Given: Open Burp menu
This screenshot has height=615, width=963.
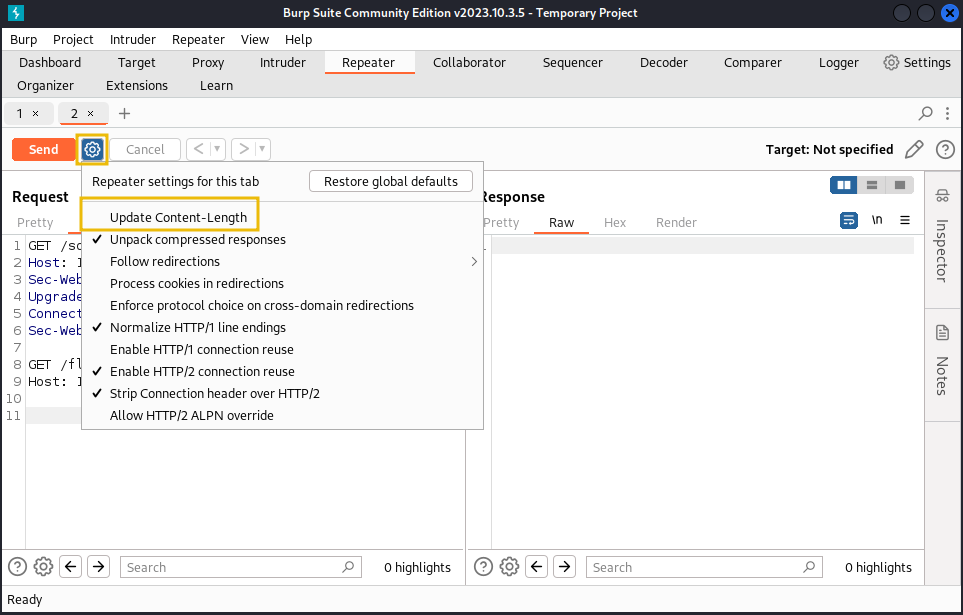Looking at the screenshot, I should coord(23,39).
